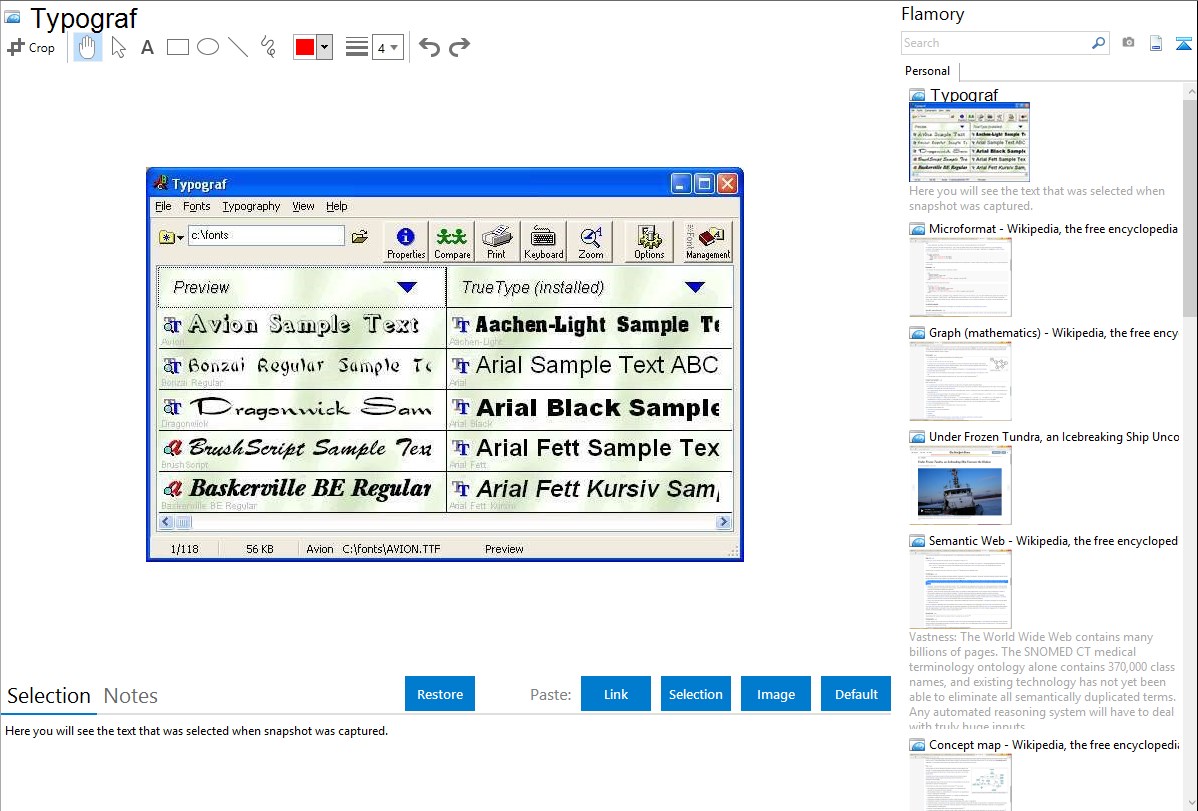The height and width of the screenshot is (811, 1198).
Task: Open the color dropdown arrow
Action: click(325, 47)
